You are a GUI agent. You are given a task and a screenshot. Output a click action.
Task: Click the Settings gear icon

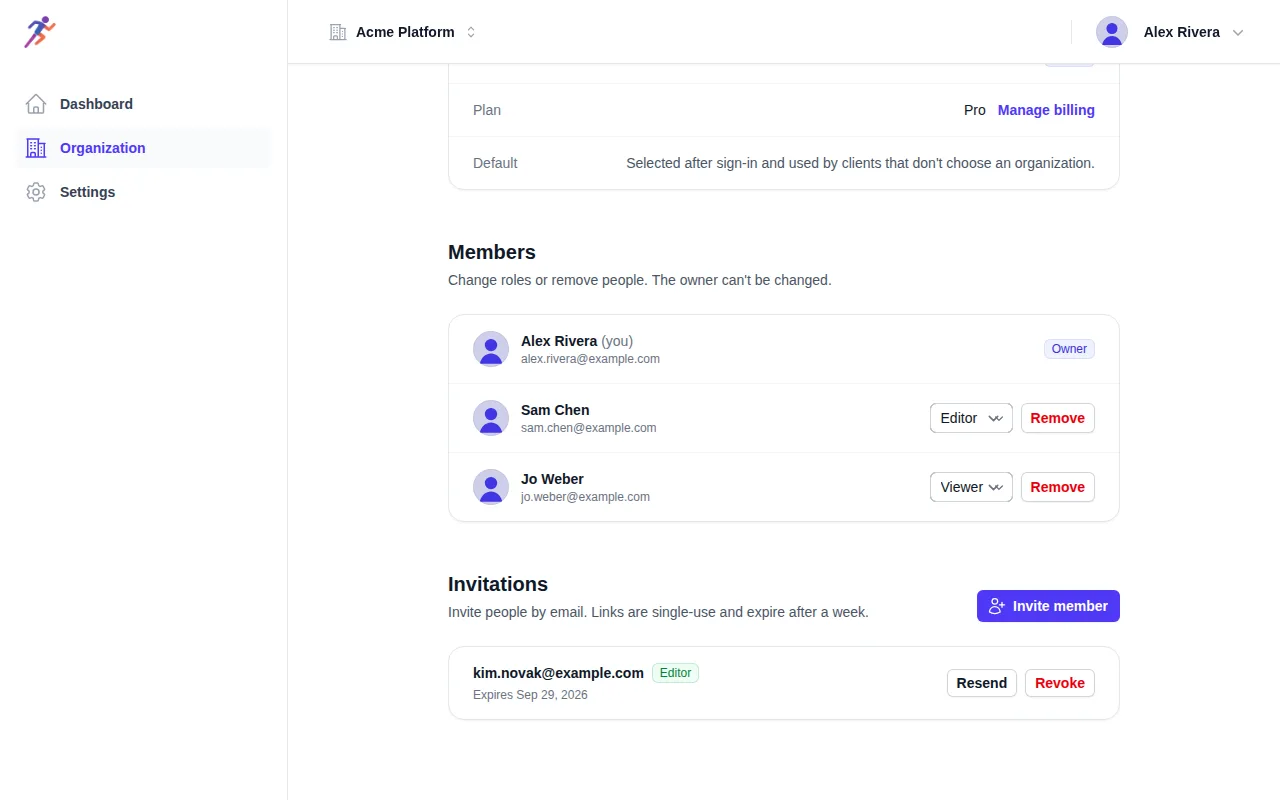tap(36, 192)
